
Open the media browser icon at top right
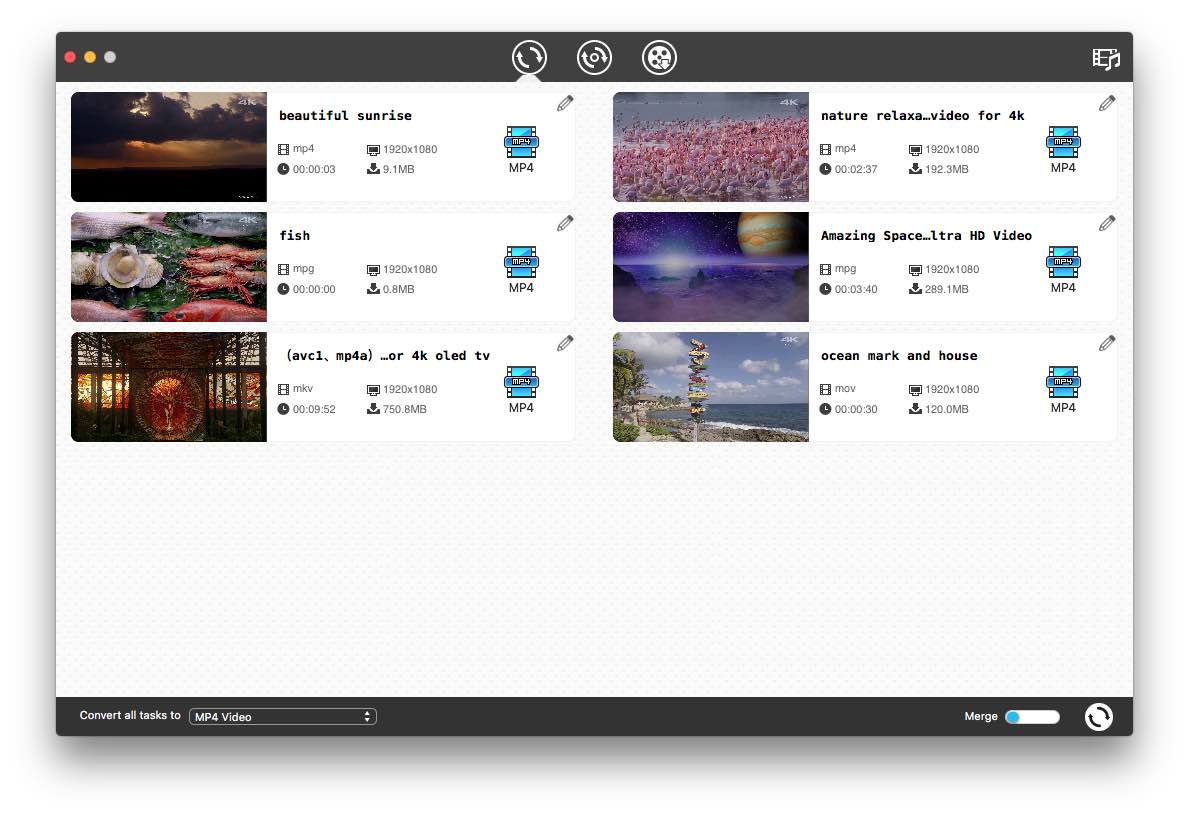1105,58
